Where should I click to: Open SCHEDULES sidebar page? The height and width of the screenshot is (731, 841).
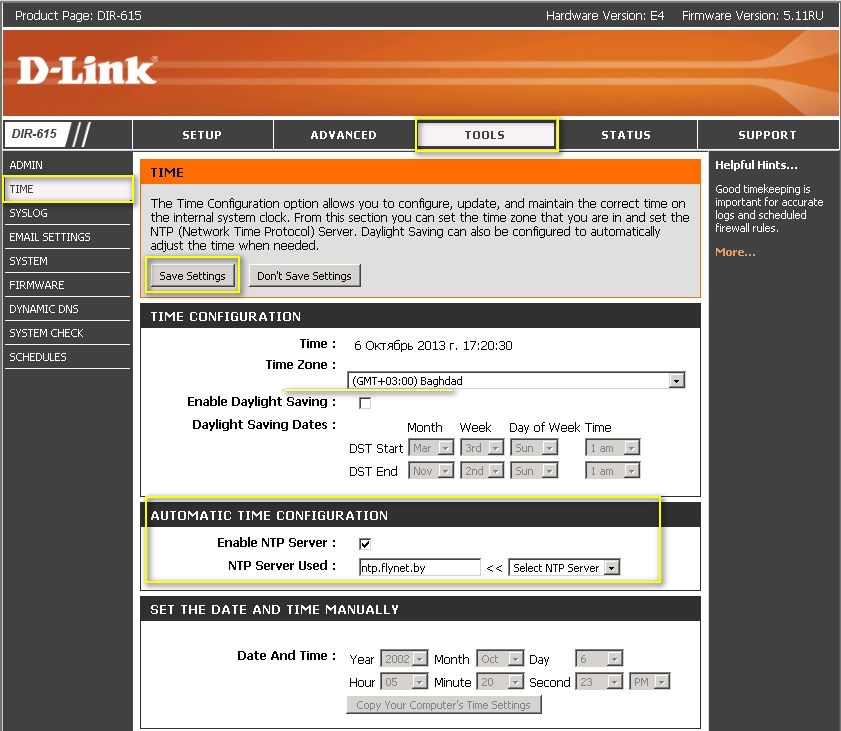(67, 357)
